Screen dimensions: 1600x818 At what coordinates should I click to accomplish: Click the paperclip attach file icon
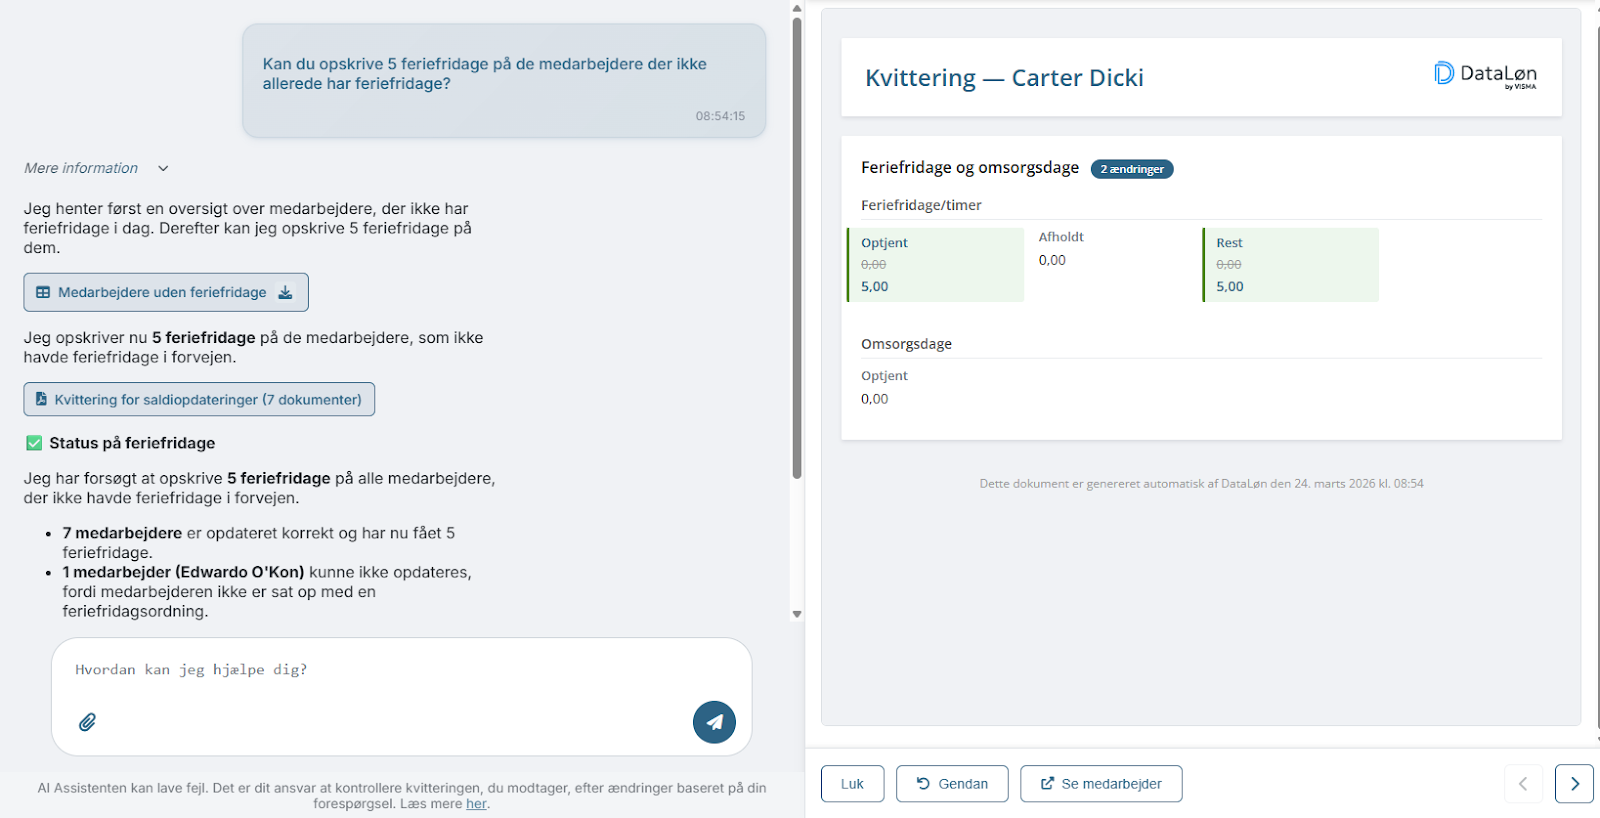[x=88, y=722]
